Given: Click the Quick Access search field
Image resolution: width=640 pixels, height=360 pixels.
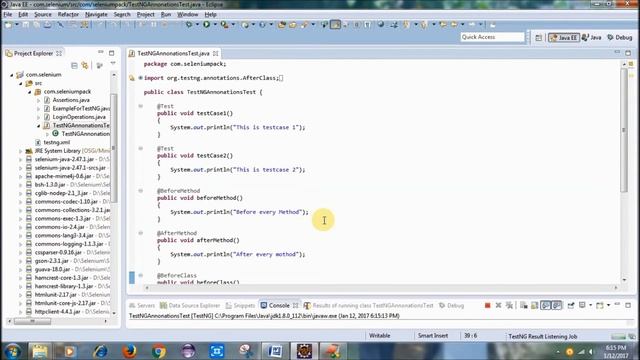Looking at the screenshot, I should pos(492,37).
